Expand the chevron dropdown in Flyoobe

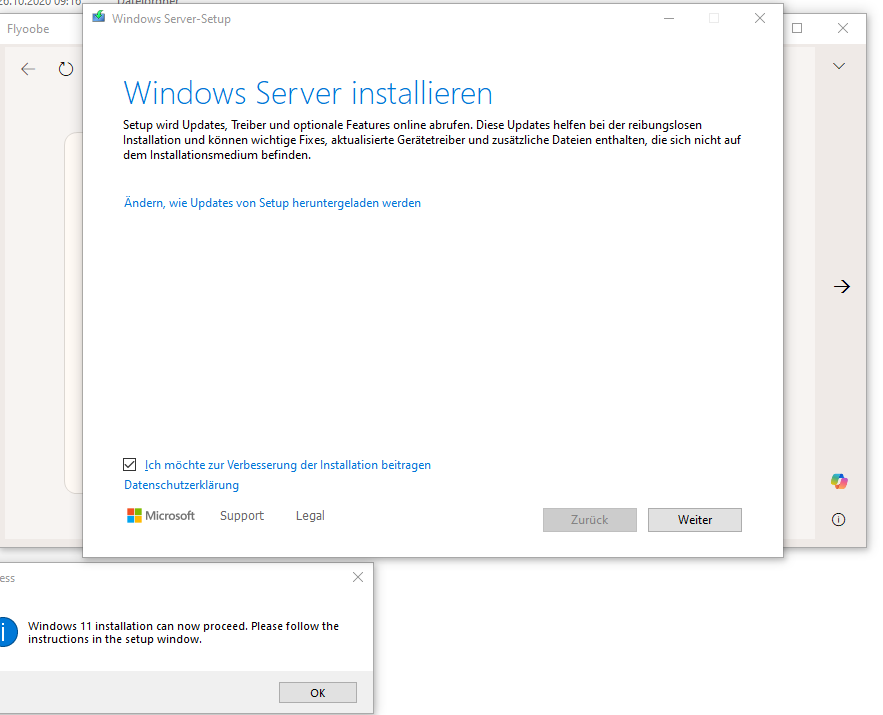point(839,66)
